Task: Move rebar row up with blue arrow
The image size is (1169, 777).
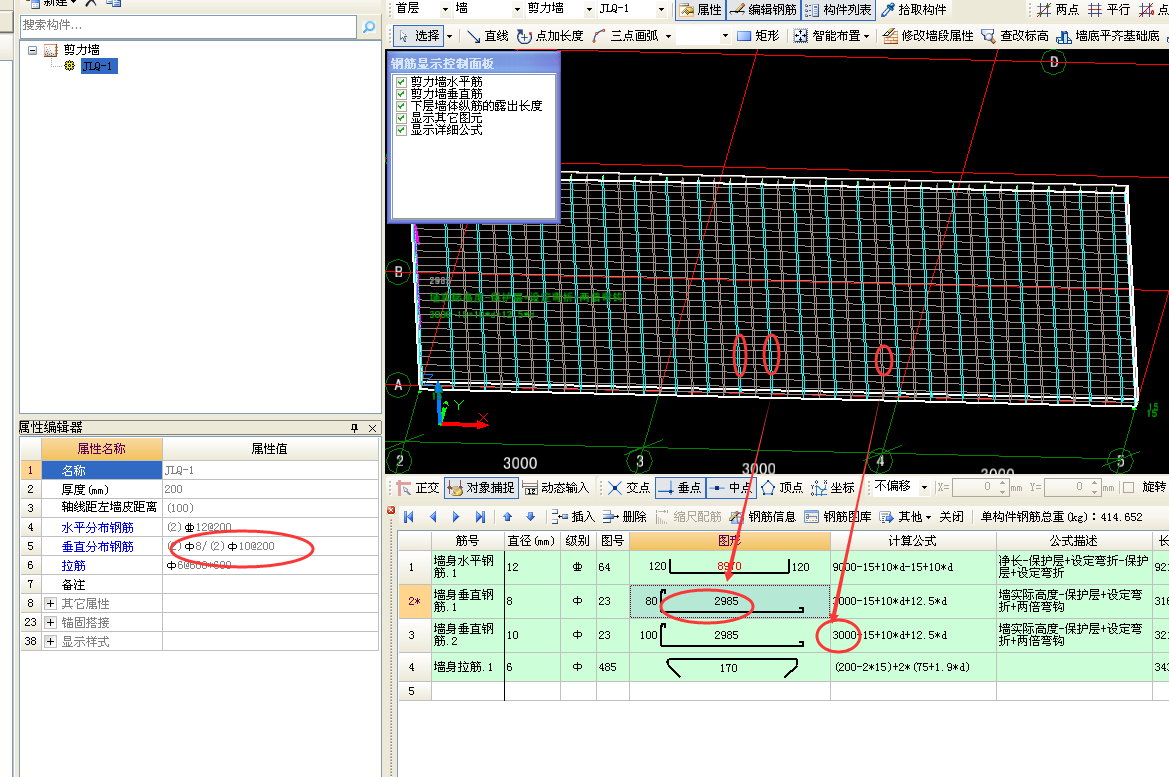Action: [508, 517]
